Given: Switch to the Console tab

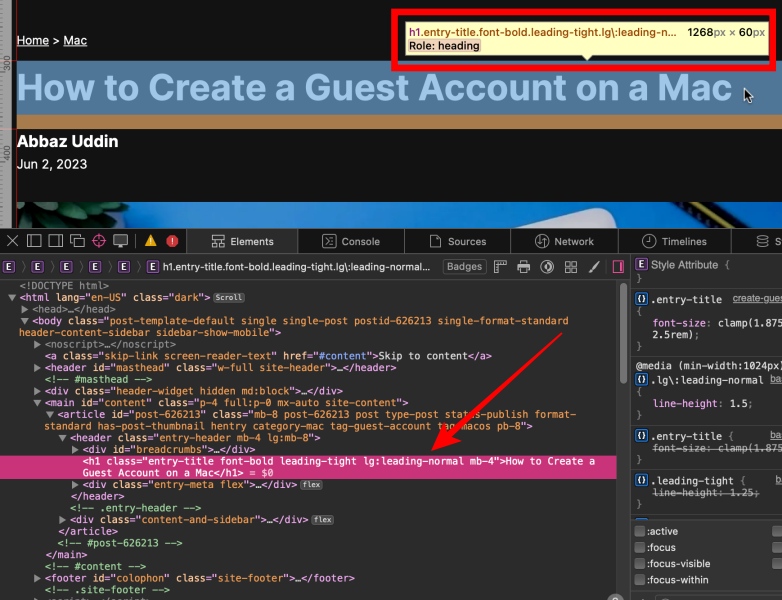Looking at the screenshot, I should point(351,241).
